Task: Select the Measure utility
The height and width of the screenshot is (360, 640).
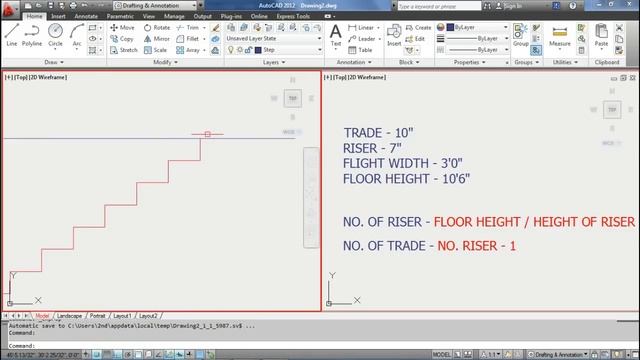Action: (560, 36)
